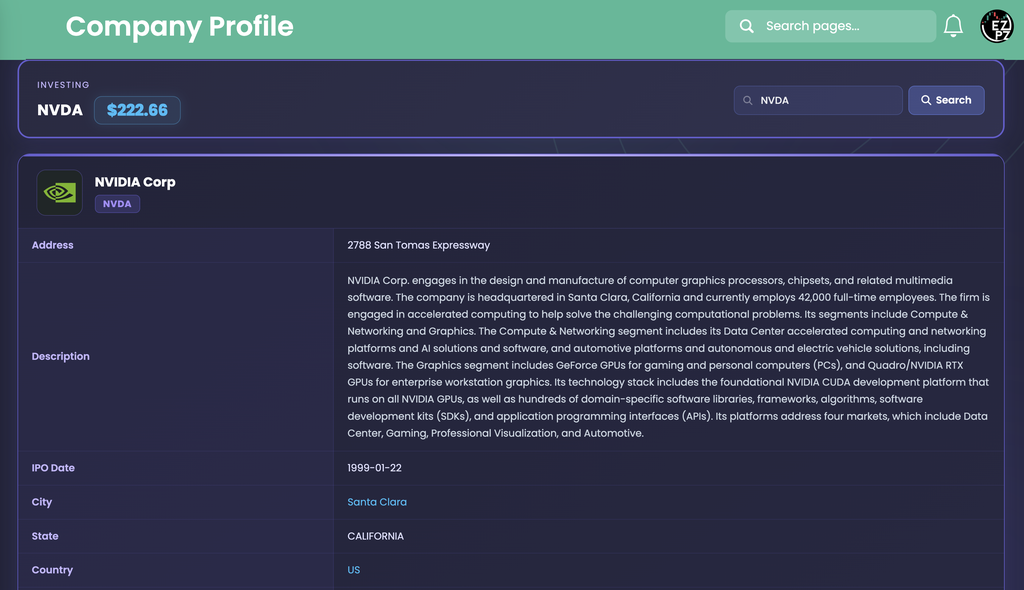This screenshot has width=1024, height=590.
Task: Click the State row label
Action: [x=45, y=536]
